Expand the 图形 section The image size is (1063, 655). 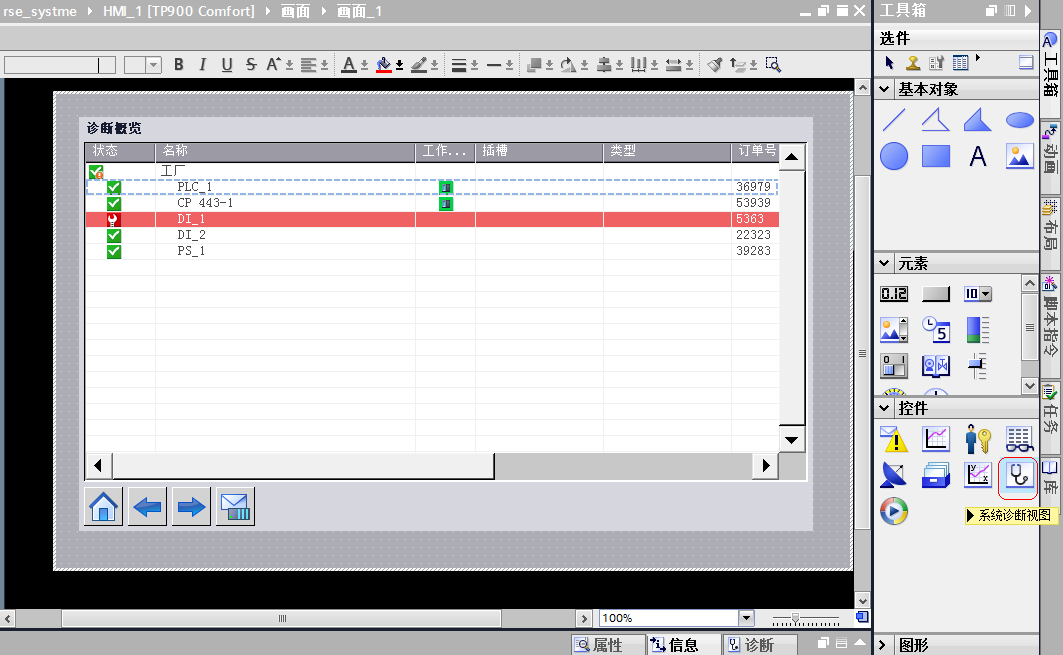point(883,645)
